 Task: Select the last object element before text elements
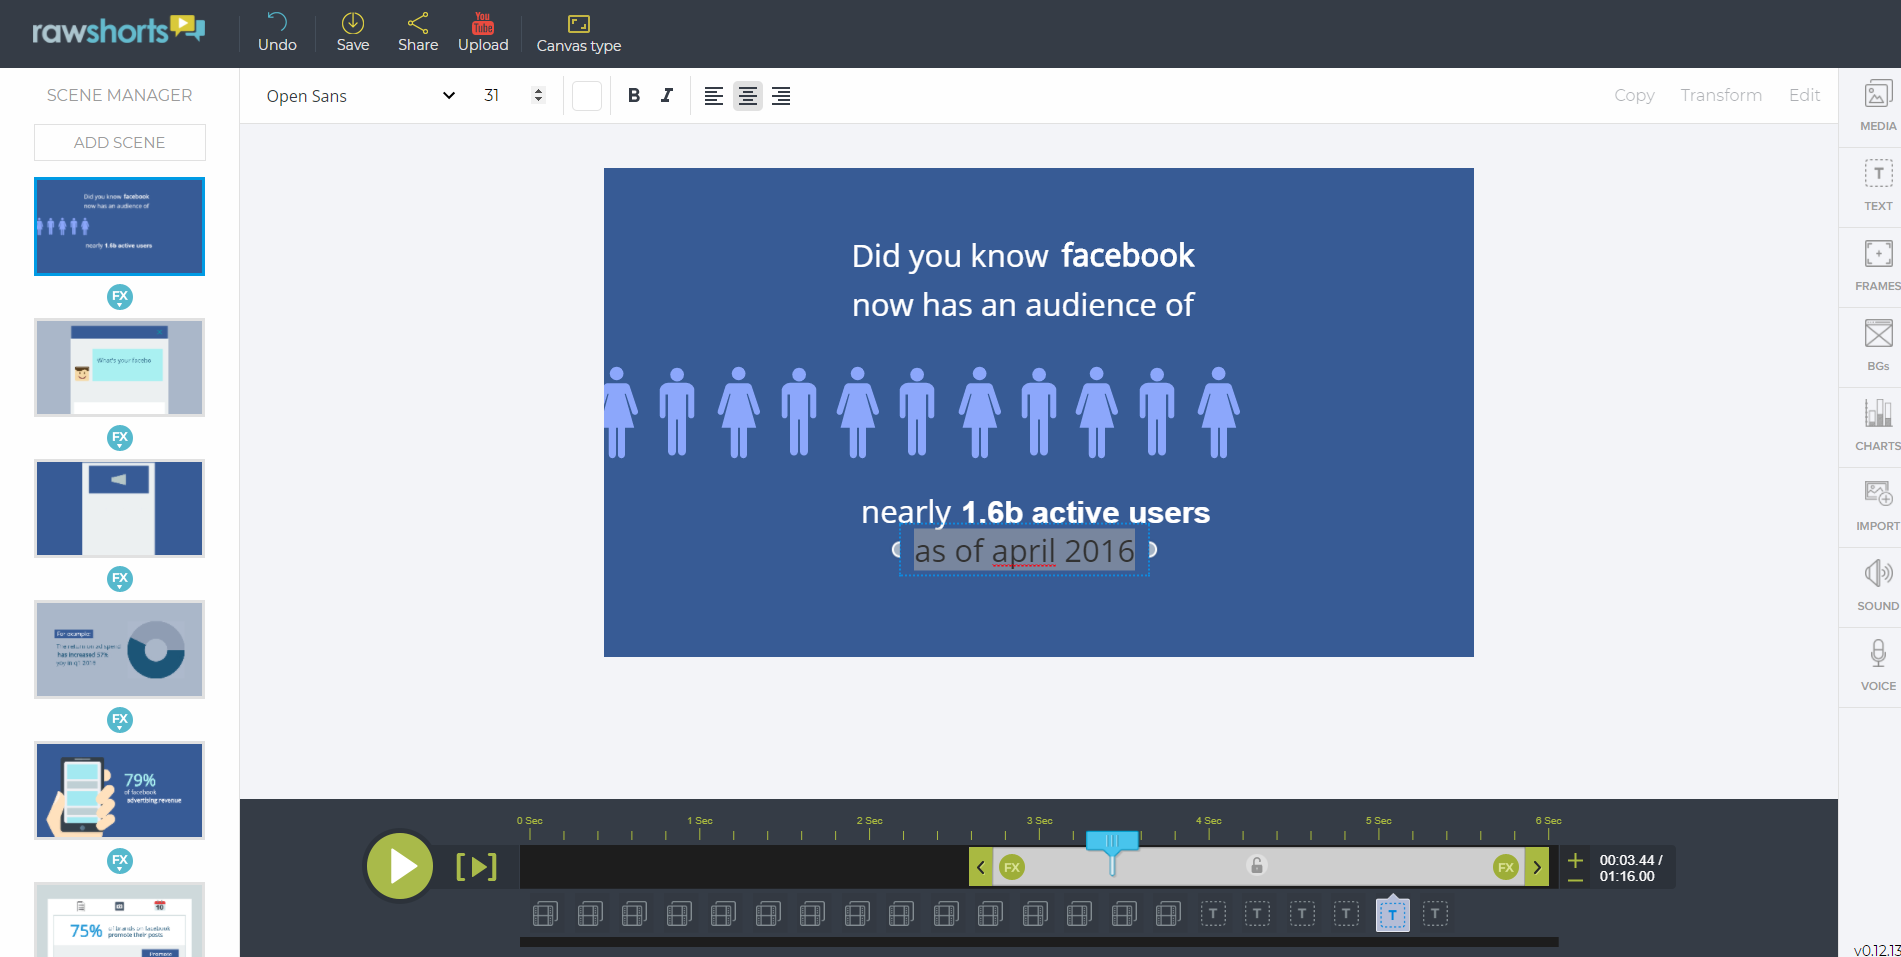coord(1168,914)
